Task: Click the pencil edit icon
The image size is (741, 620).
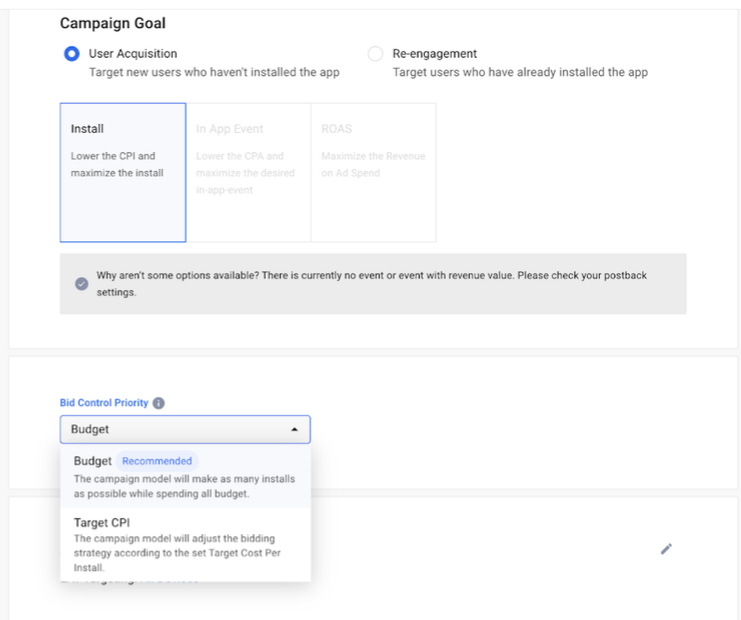Action: tap(666, 548)
